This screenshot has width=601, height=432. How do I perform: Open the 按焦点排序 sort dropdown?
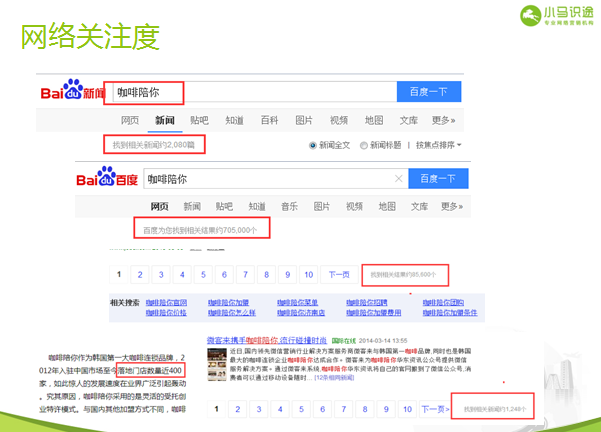pos(438,145)
